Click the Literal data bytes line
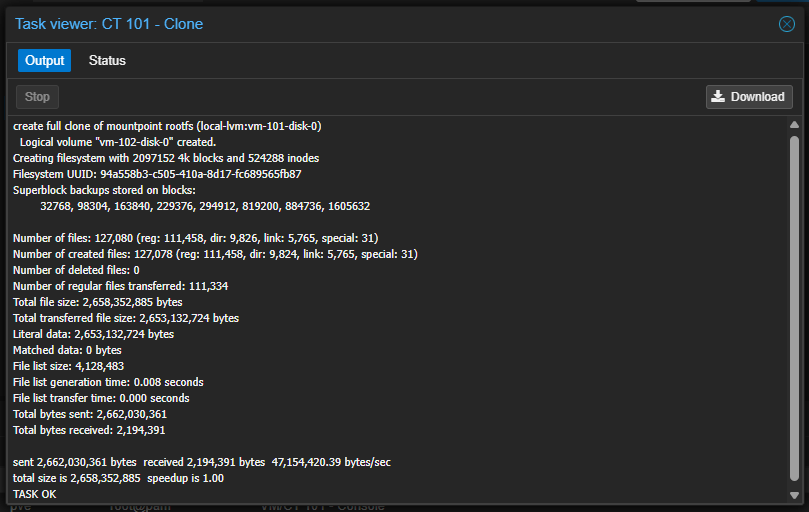809x512 pixels. point(93,334)
